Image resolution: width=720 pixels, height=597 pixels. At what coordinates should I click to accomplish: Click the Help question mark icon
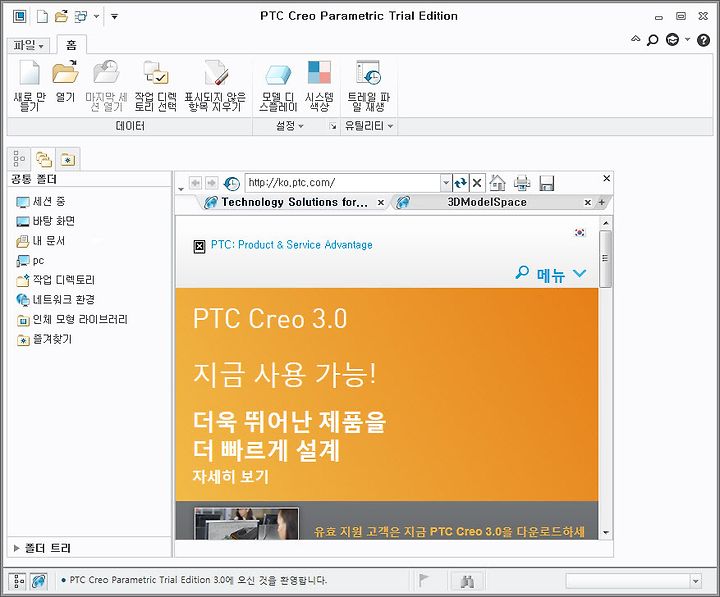(x=703, y=40)
